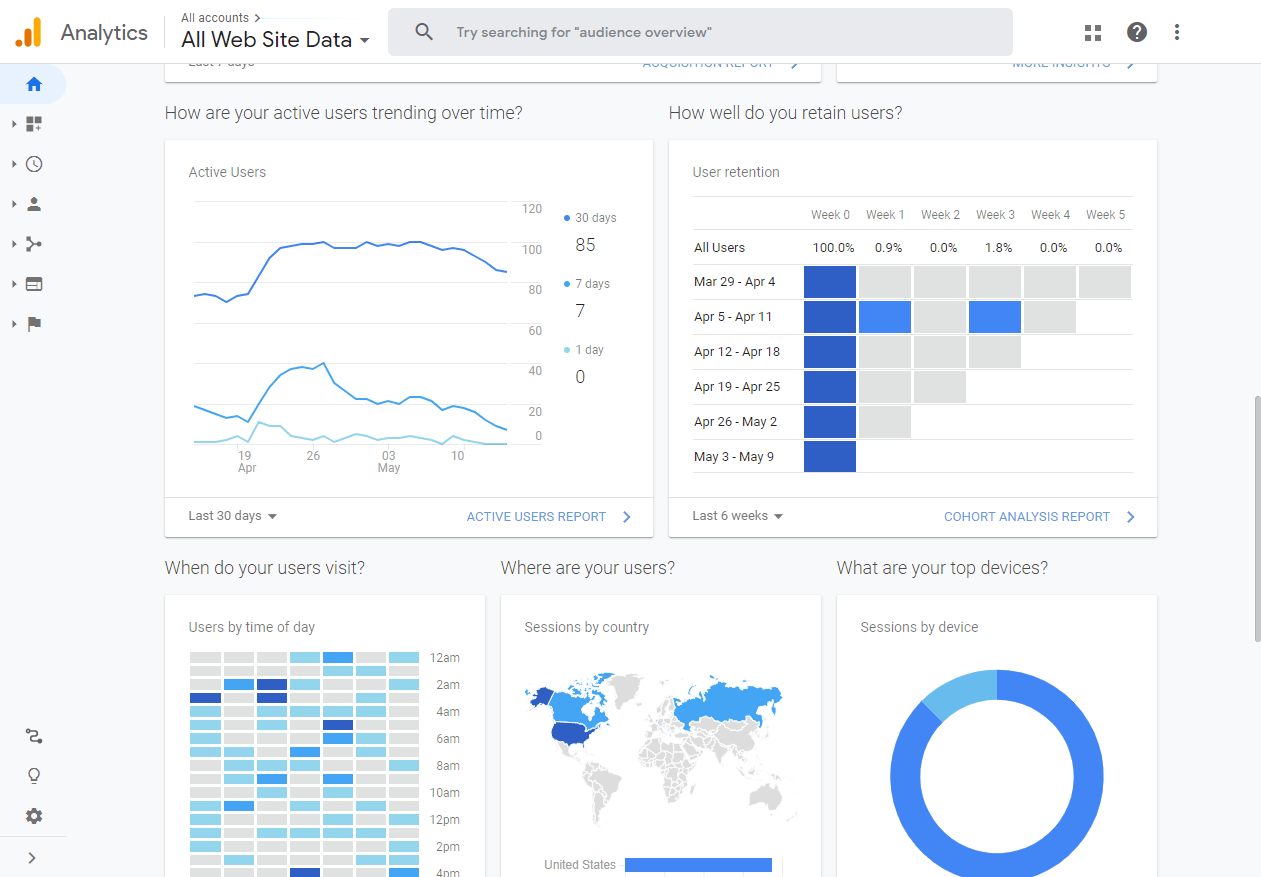1261x877 pixels.
Task: Open the Discover lightbulb icon
Action: [34, 776]
